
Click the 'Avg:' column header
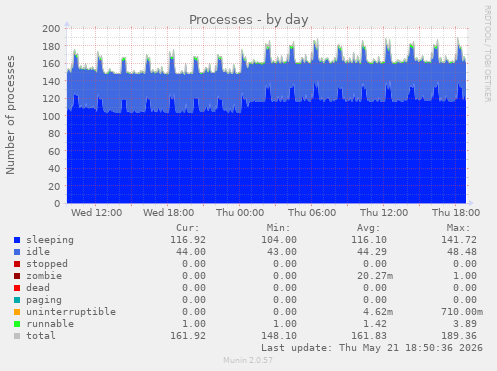368,228
